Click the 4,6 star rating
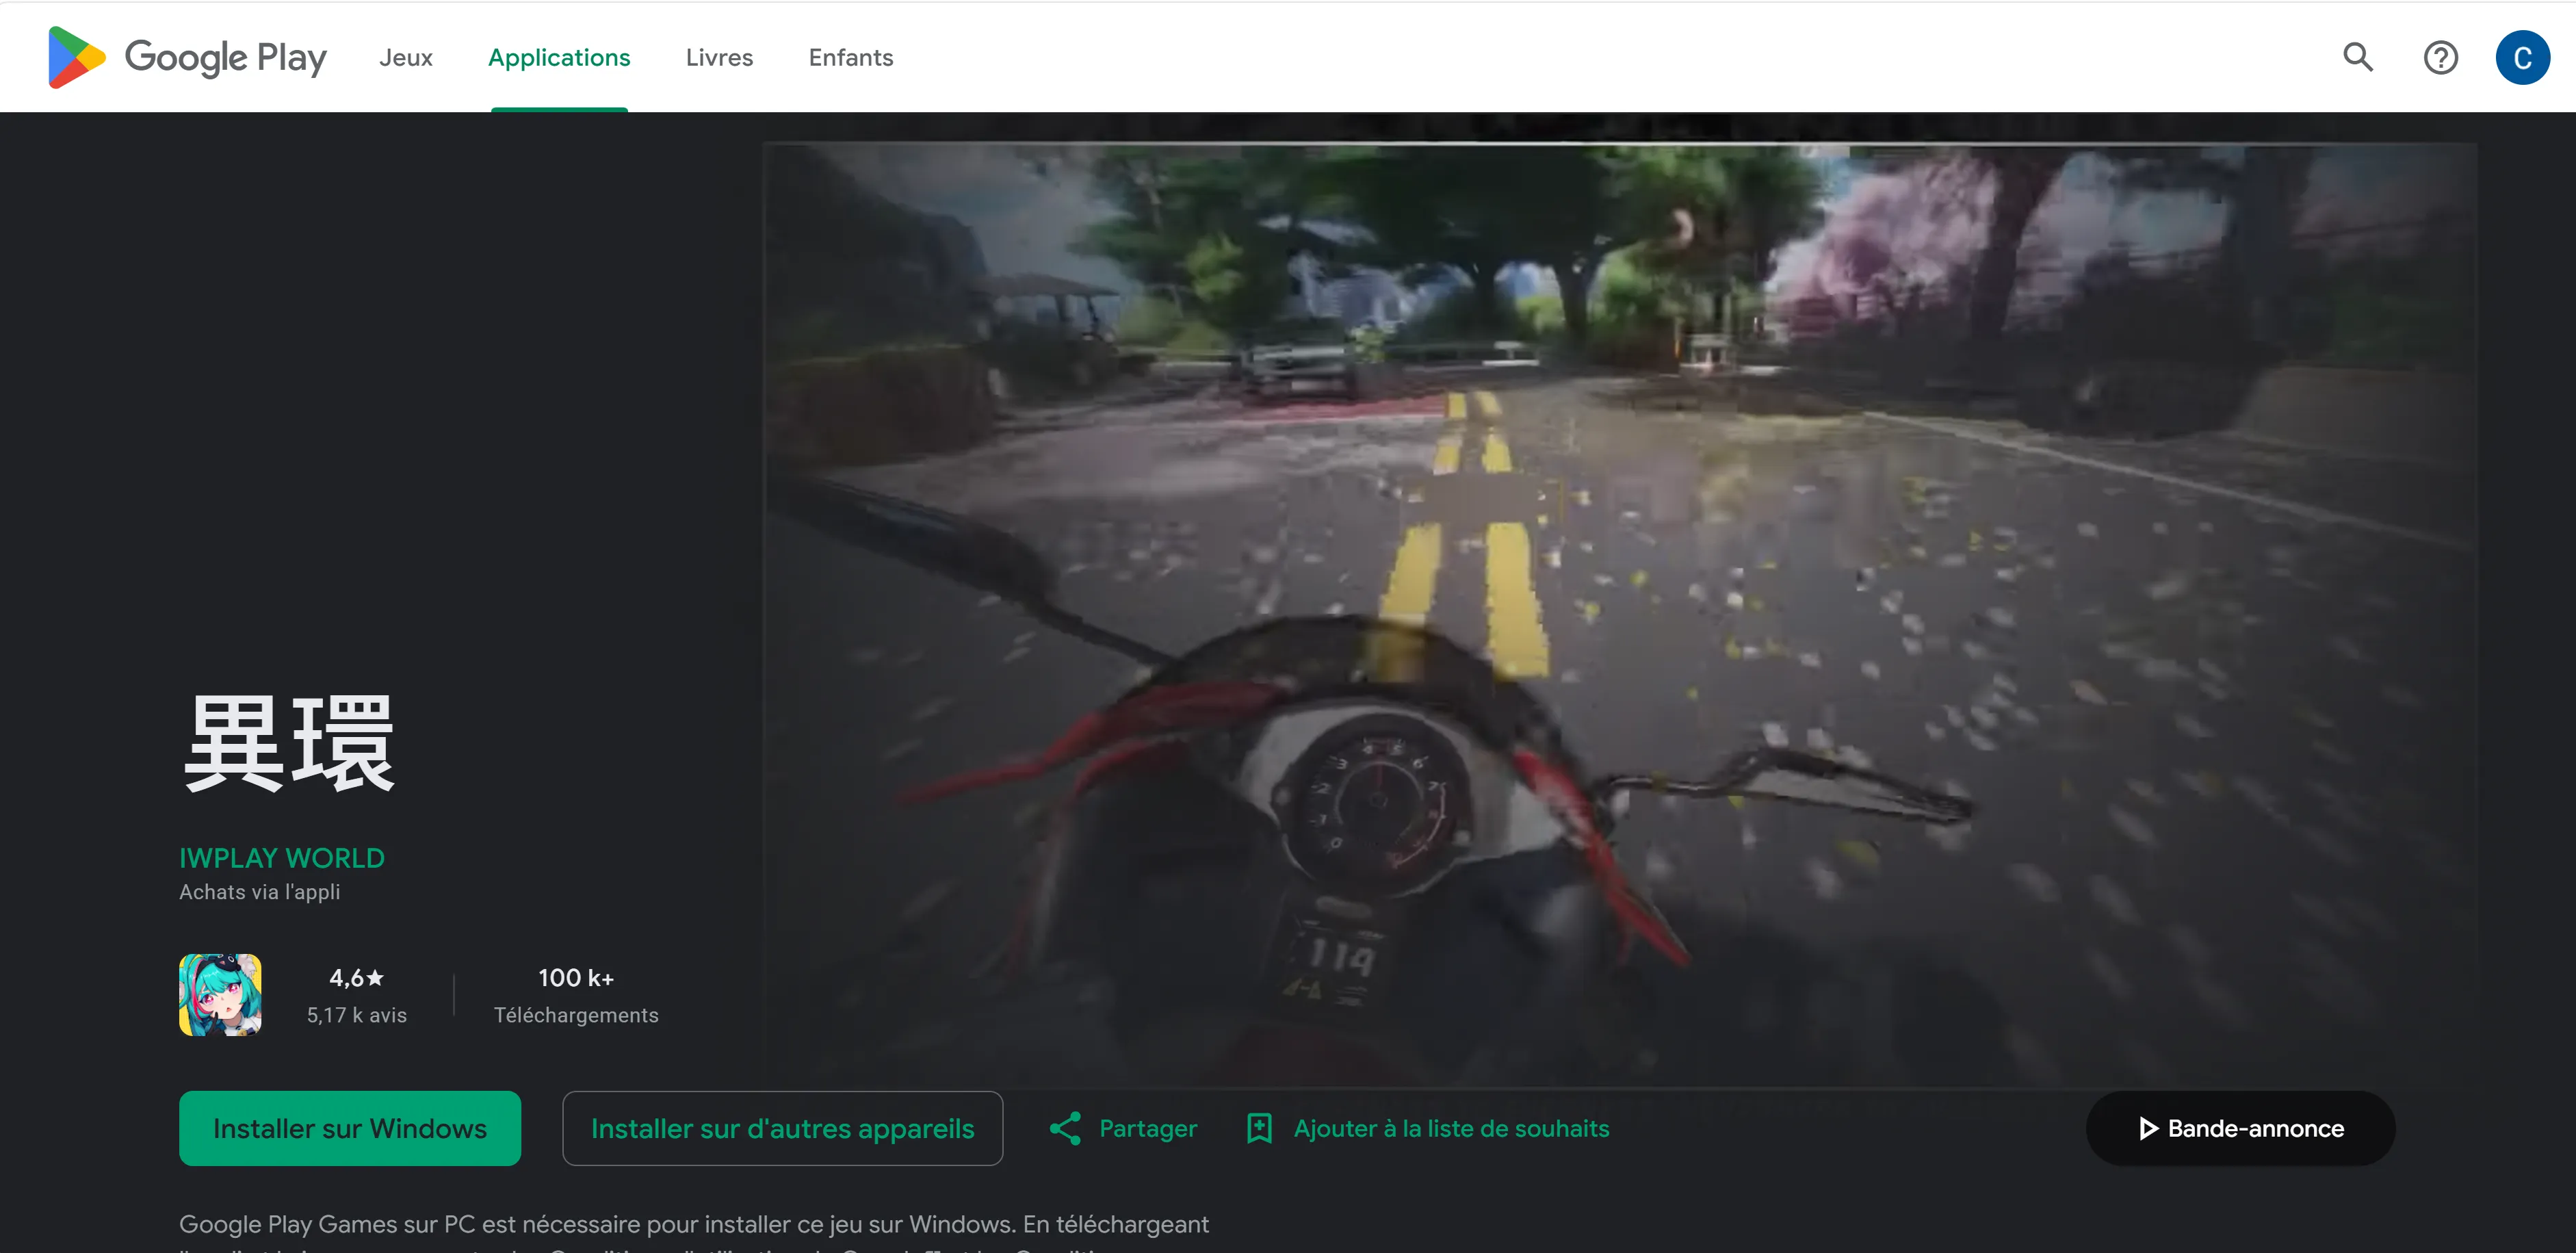Viewport: 2576px width, 1253px height. coord(356,978)
